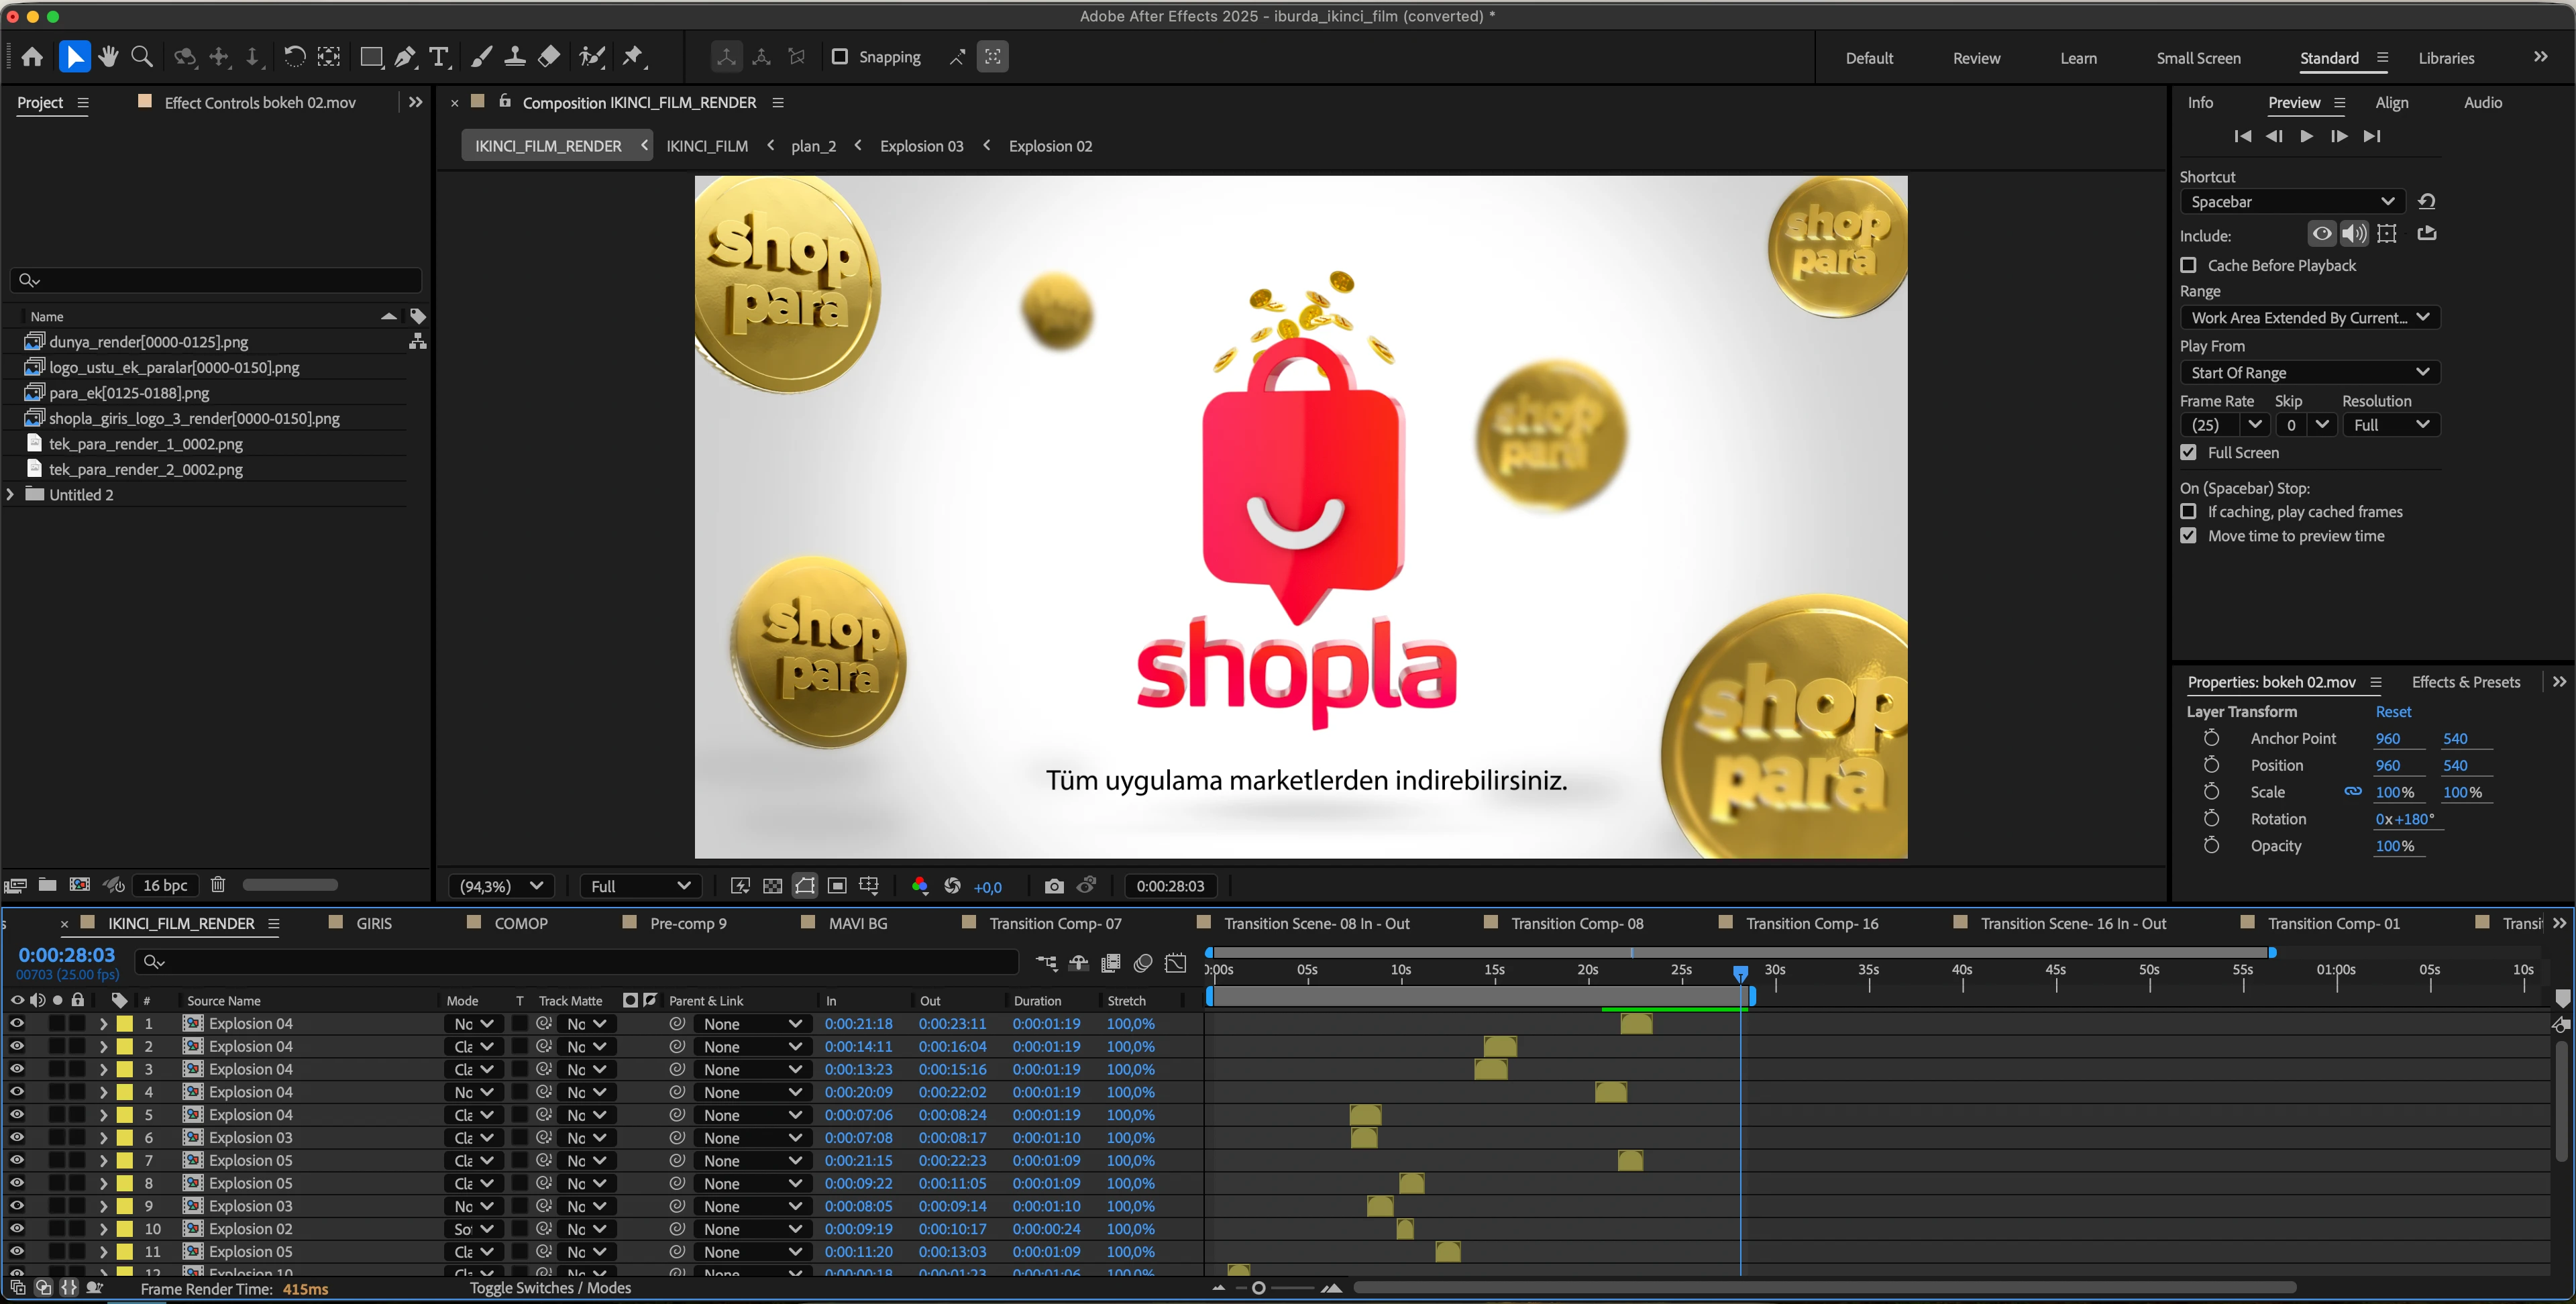The image size is (2576, 1304).
Task: Open the composition mini-flowchart icon
Action: pyautogui.click(x=1046, y=962)
